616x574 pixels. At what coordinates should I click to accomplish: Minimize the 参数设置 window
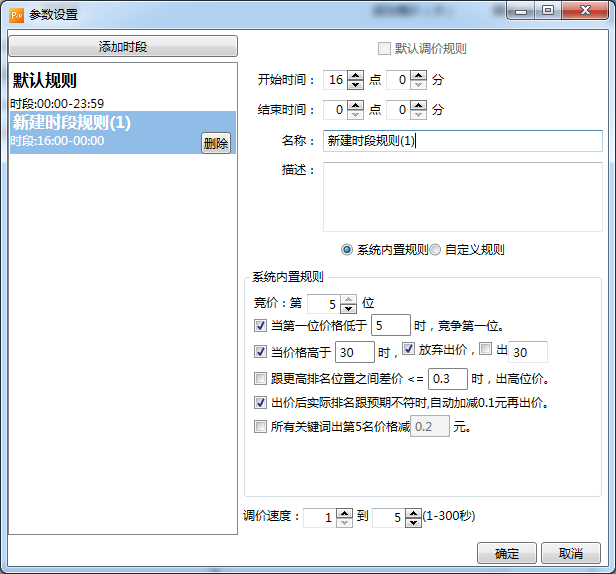521,11
